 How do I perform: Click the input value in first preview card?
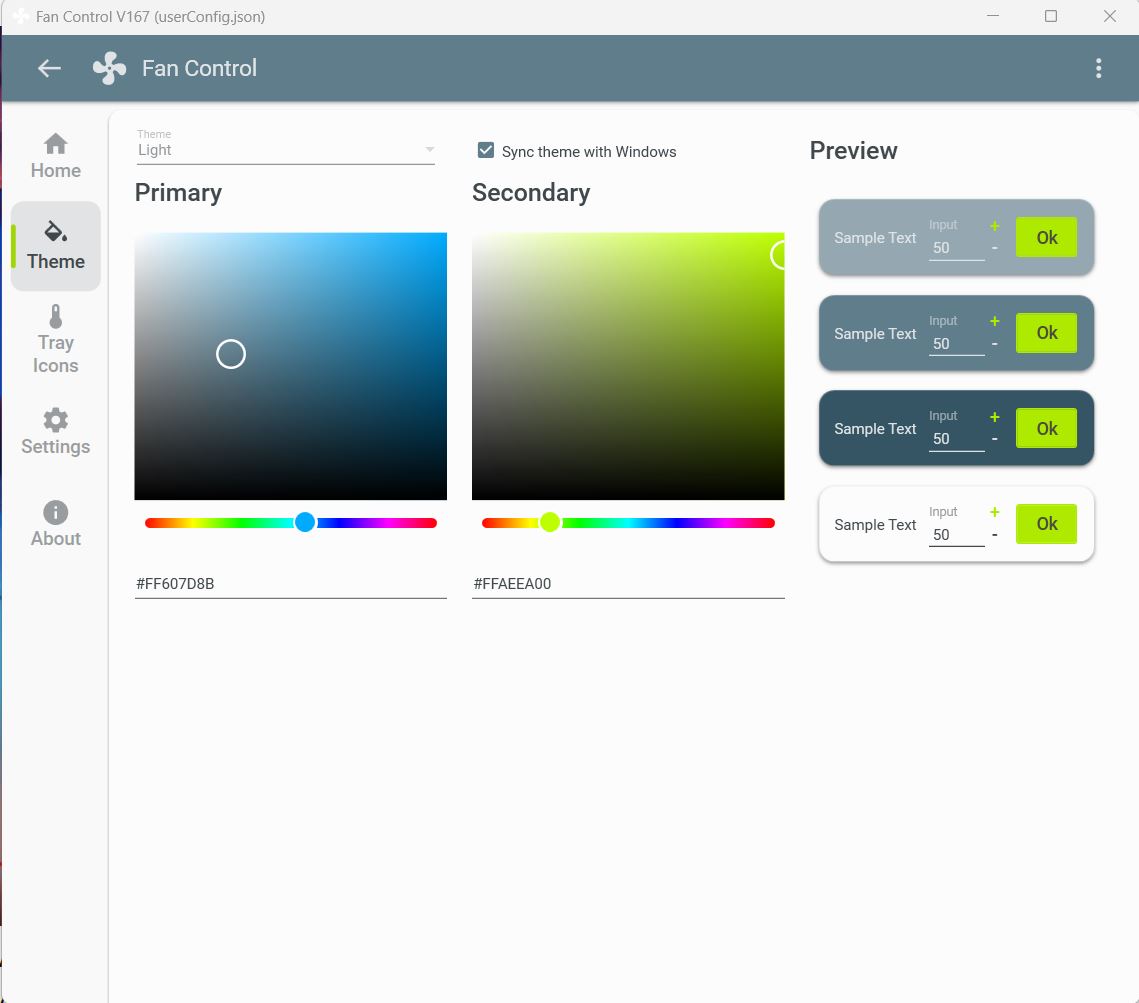(957, 248)
